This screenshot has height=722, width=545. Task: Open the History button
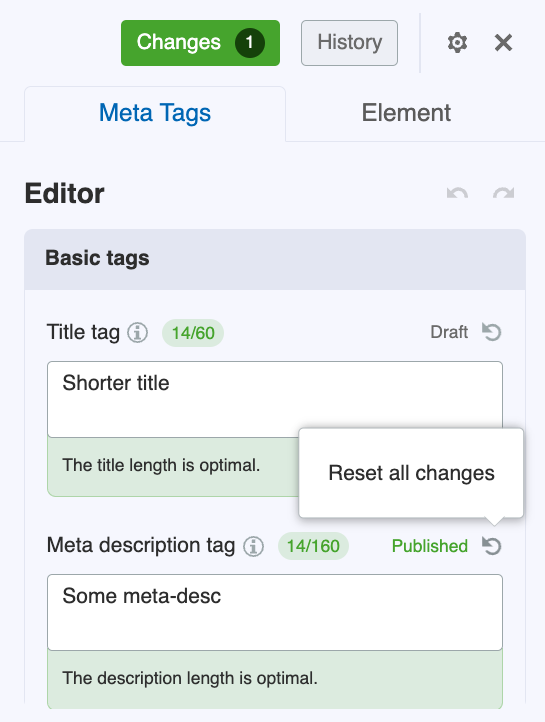(x=349, y=43)
